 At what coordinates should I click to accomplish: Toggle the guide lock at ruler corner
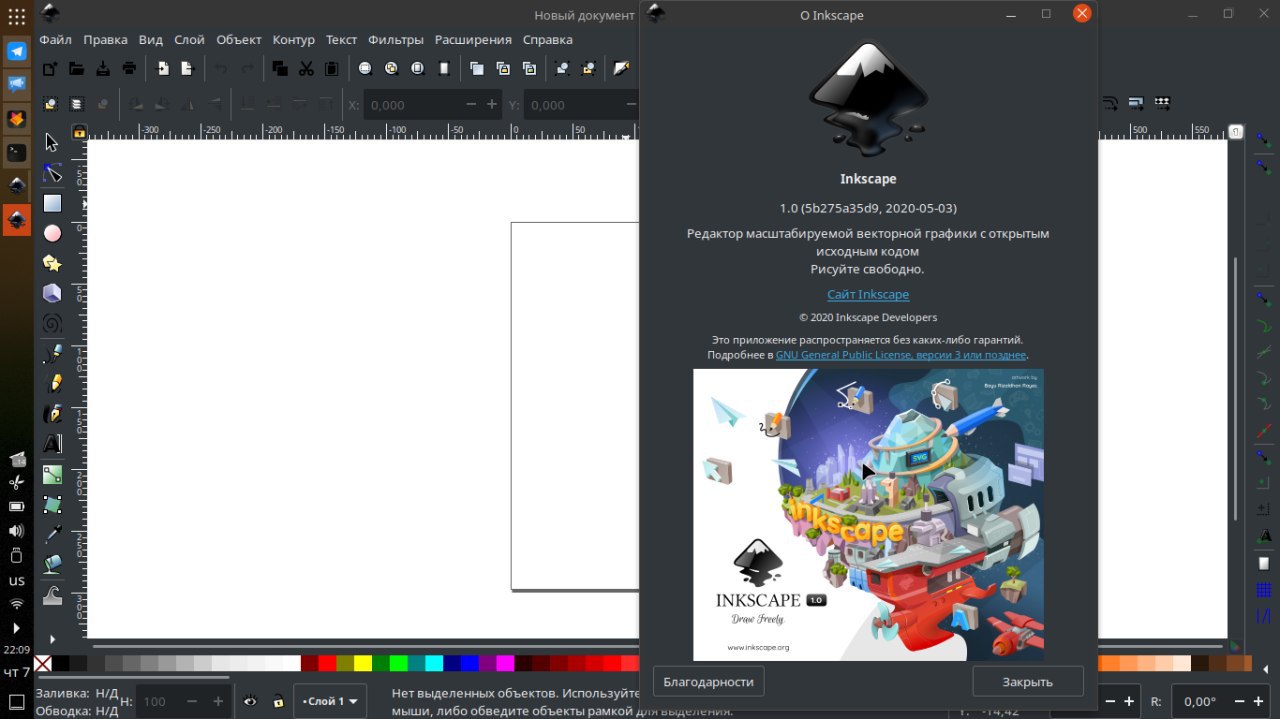pyautogui.click(x=78, y=131)
